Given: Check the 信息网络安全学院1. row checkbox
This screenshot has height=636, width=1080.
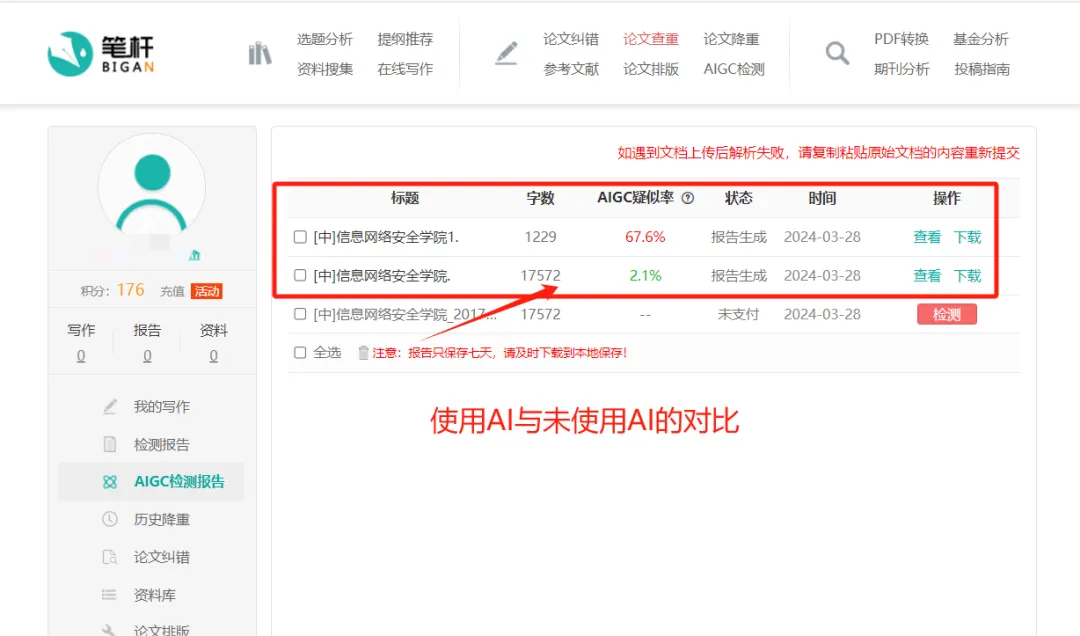Looking at the screenshot, I should tap(300, 237).
